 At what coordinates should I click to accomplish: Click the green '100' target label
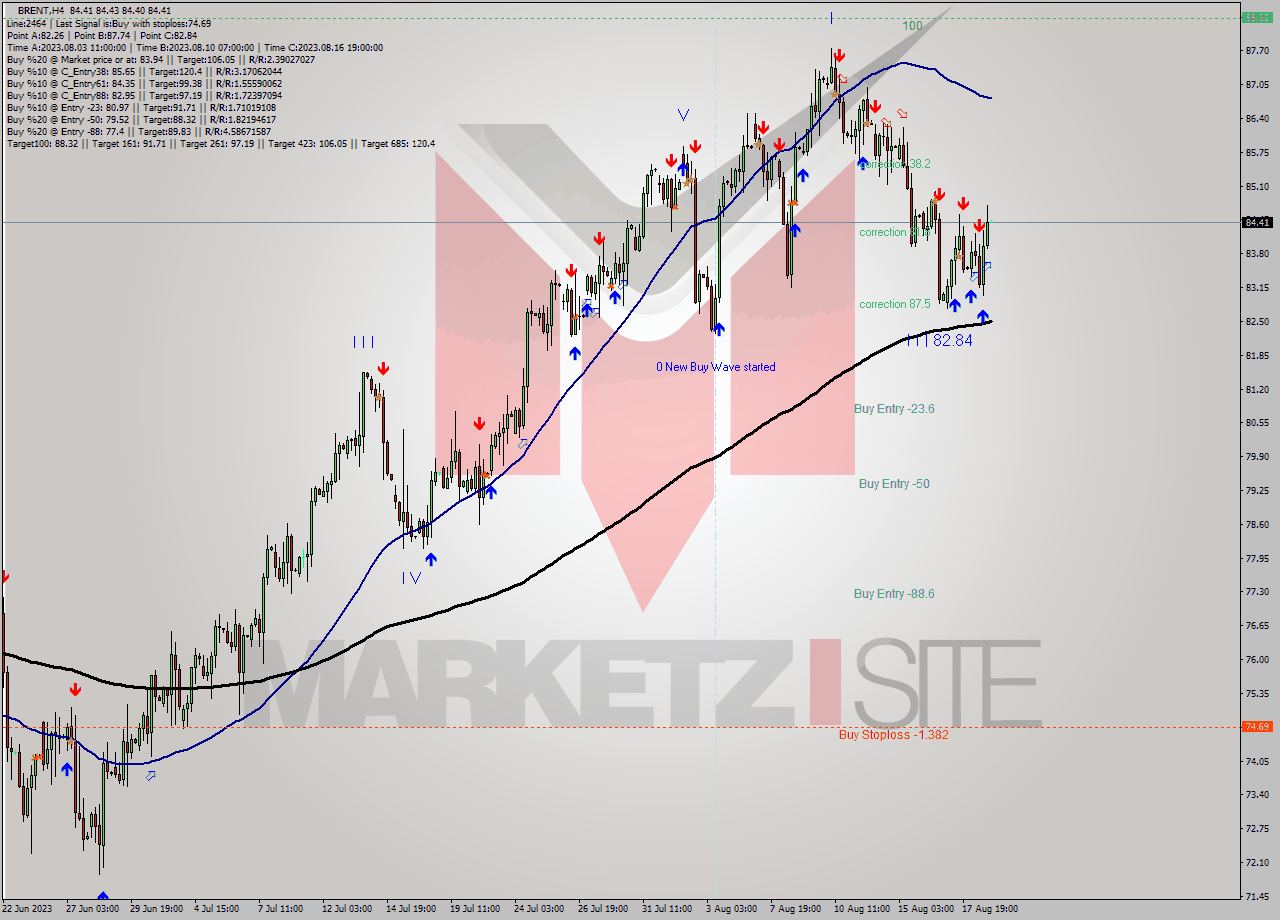pos(912,26)
